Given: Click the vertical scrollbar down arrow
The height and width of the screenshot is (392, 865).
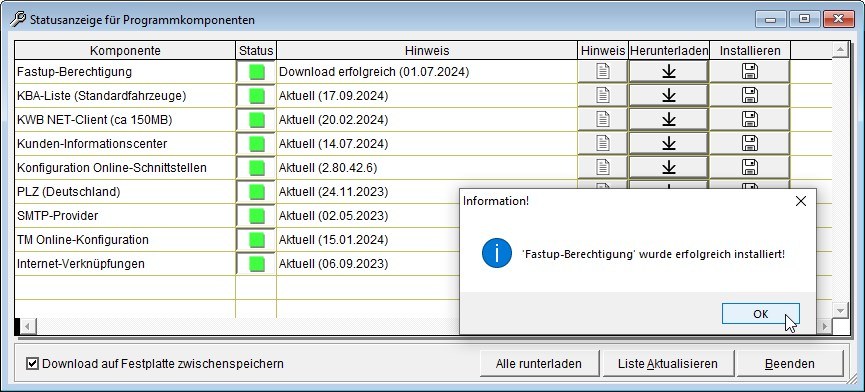Looking at the screenshot, I should coord(840,311).
